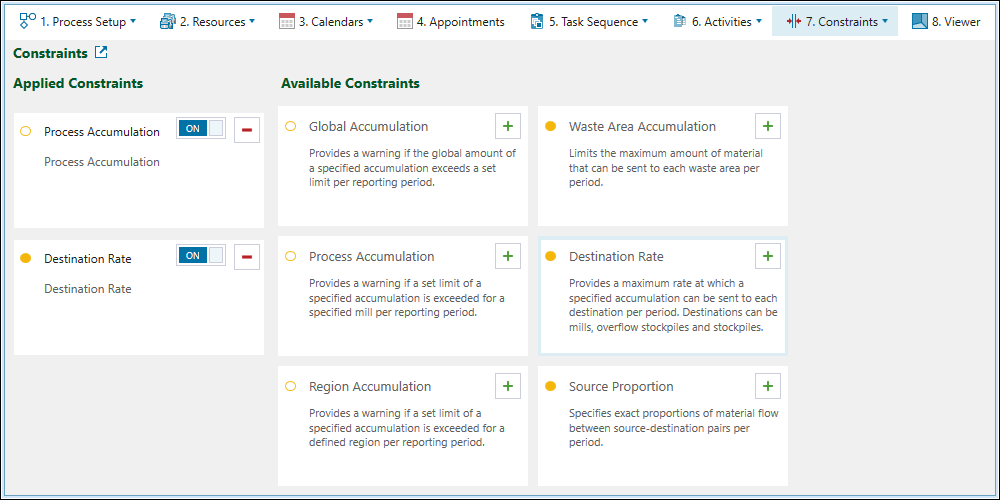Click the Source Proportion constraint title

(x=621, y=387)
